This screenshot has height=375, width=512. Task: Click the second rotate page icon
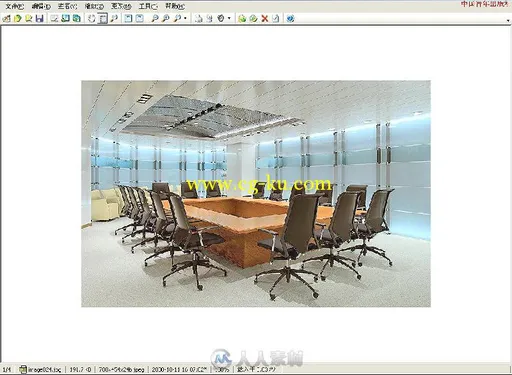pyautogui.click(x=209, y=19)
